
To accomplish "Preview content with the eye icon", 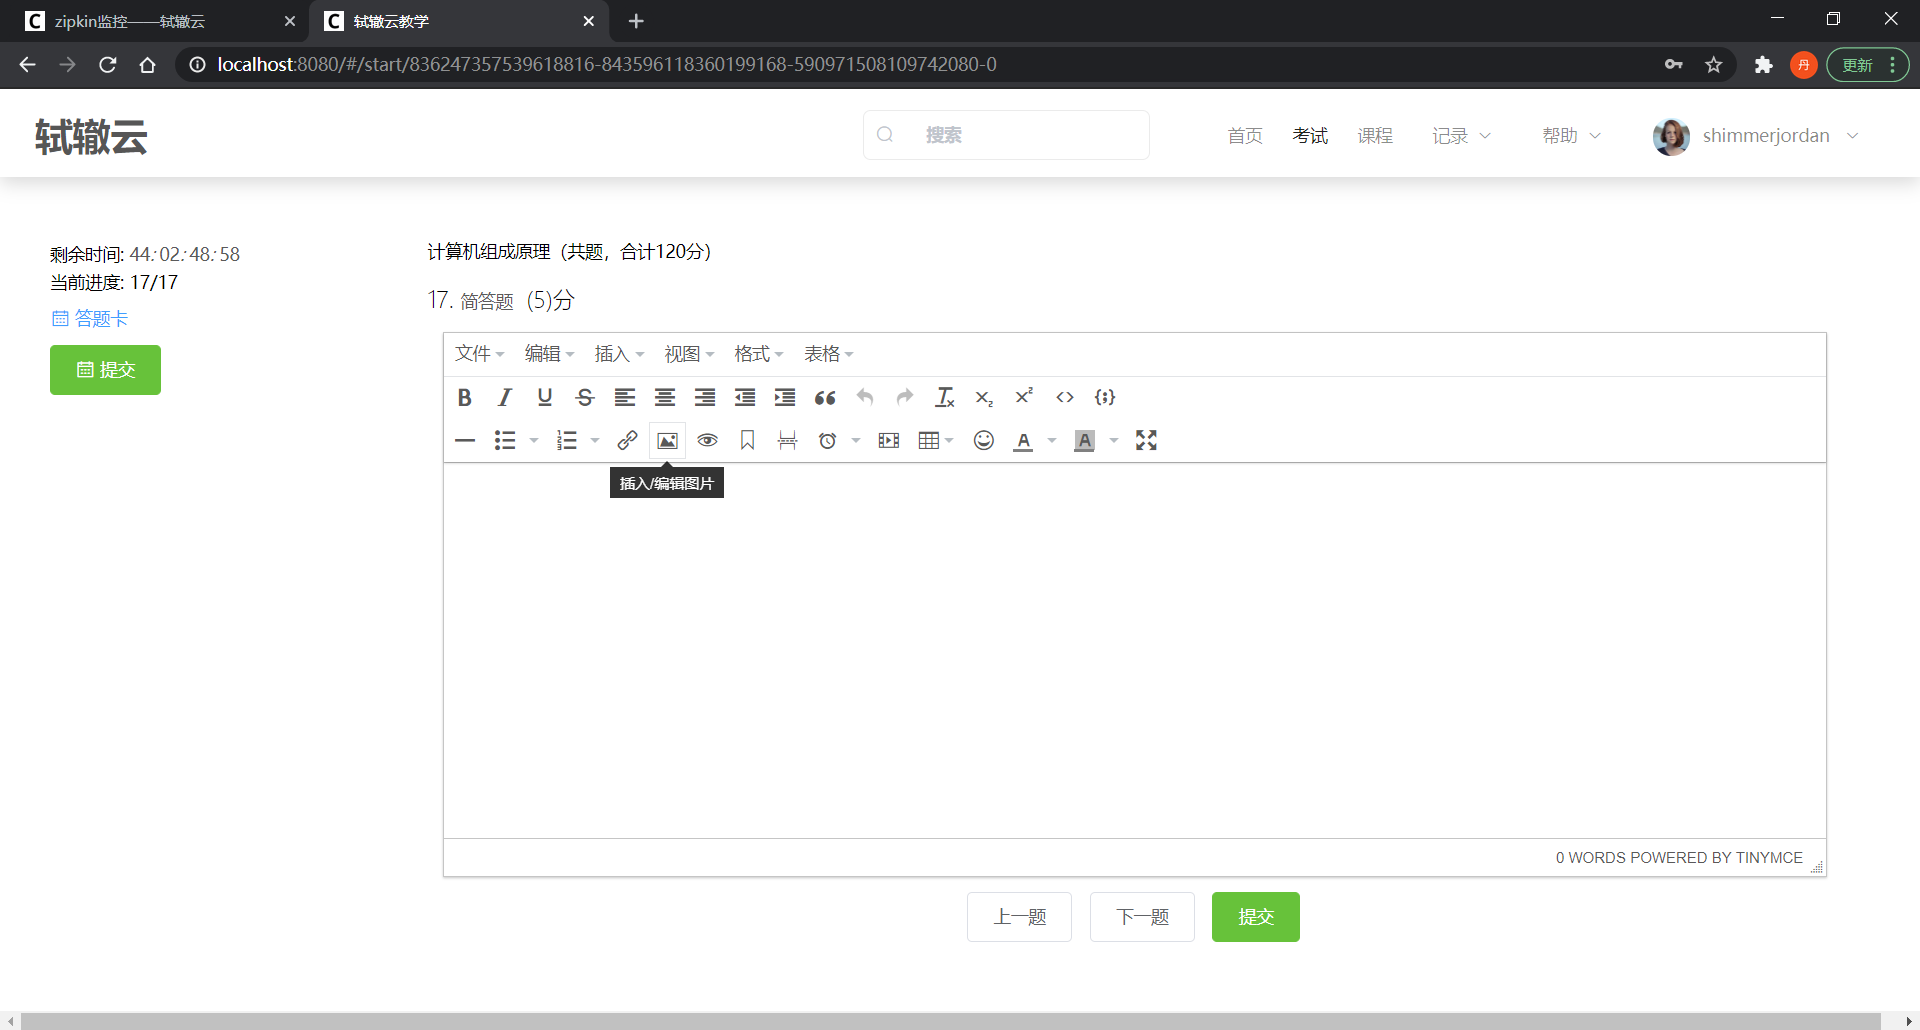I will click(x=707, y=440).
